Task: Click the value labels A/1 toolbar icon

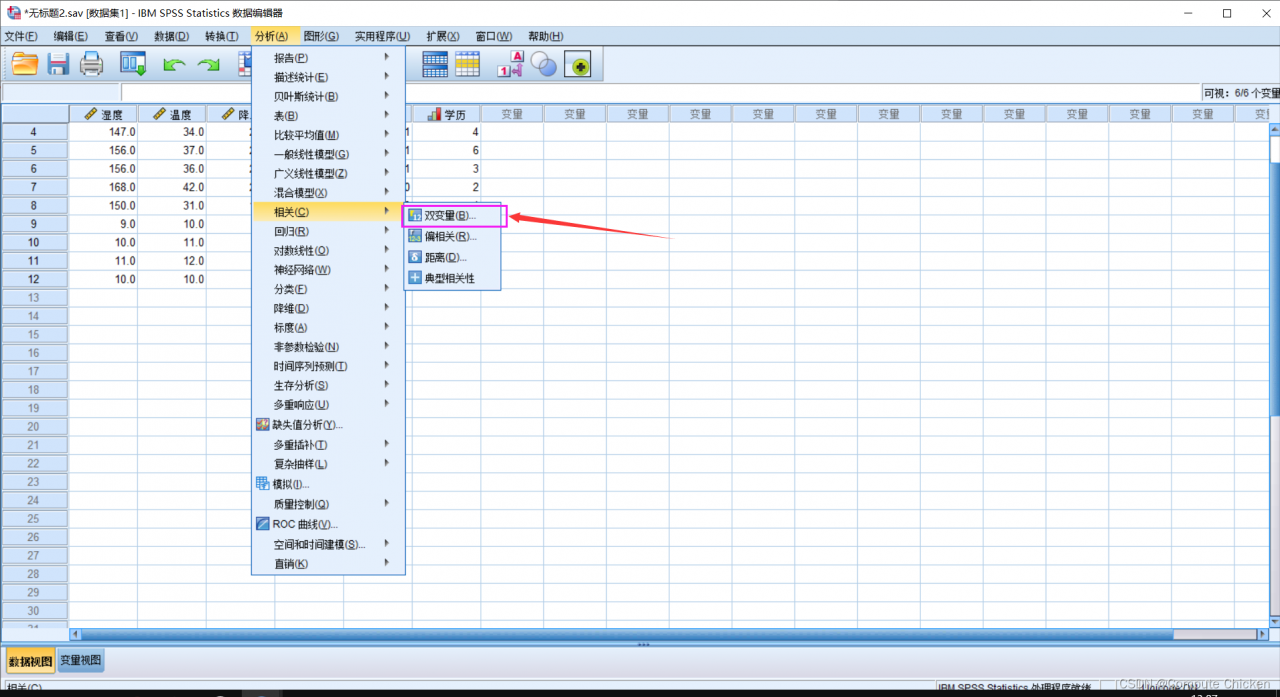Action: tap(510, 64)
